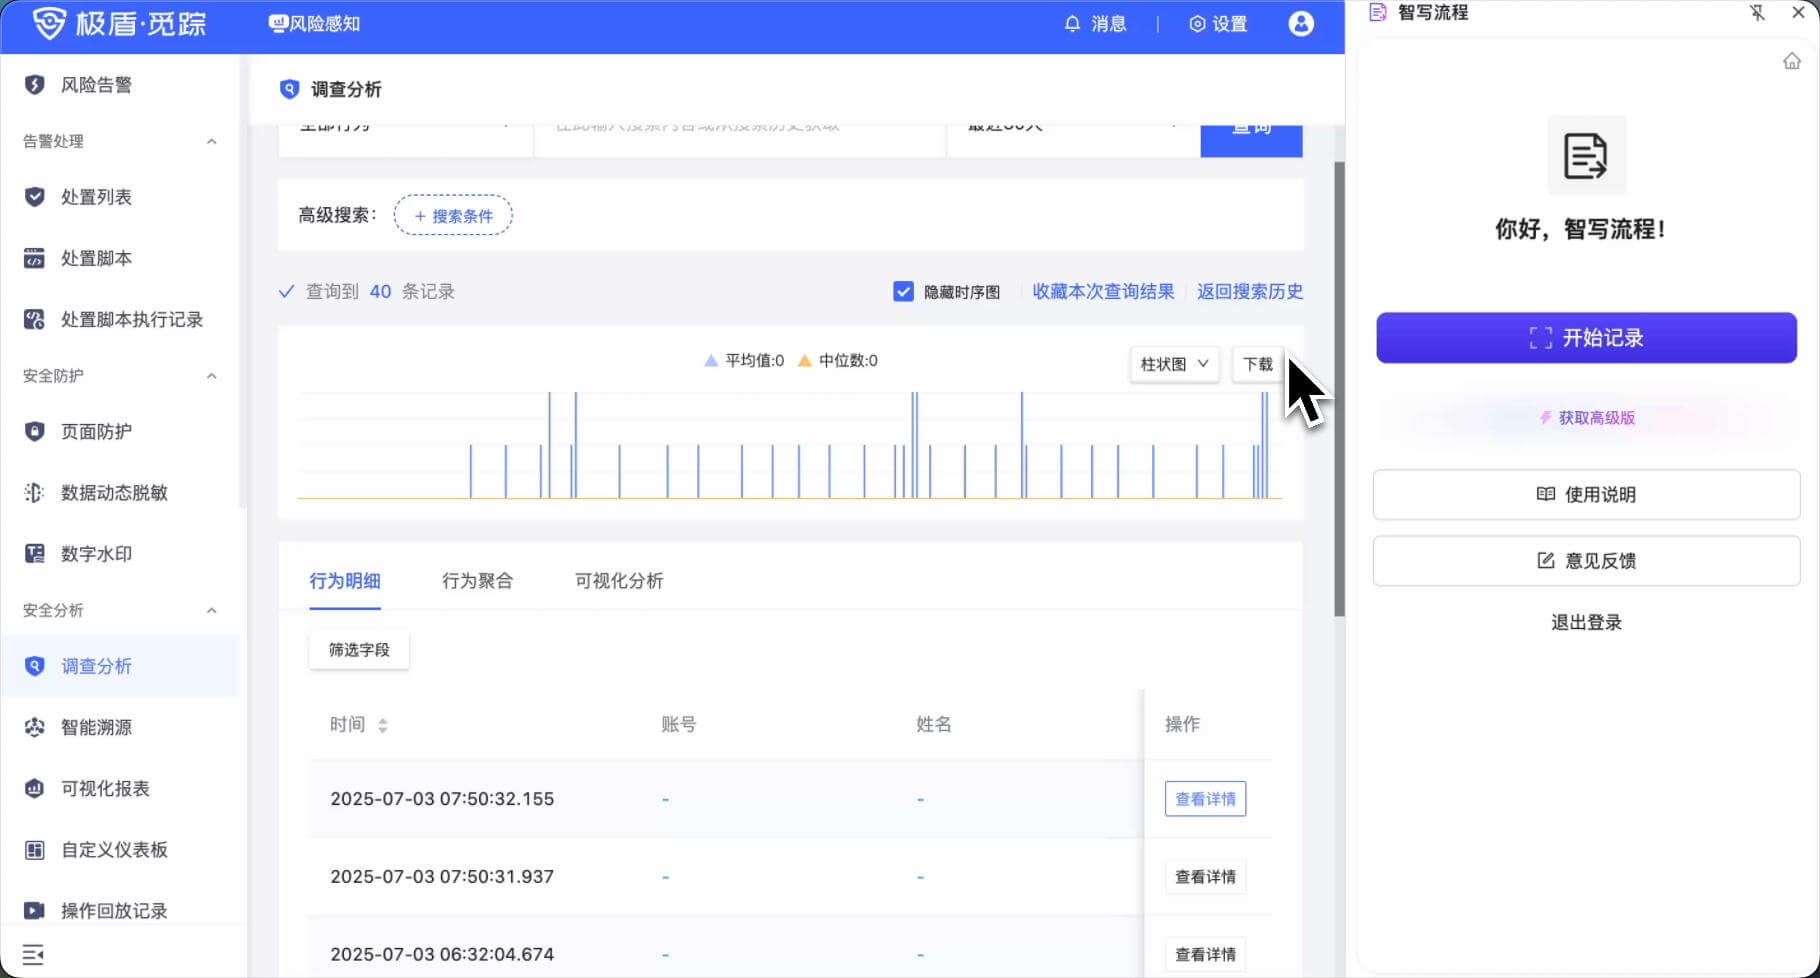Collapse the 告警处理 sidebar group

pos(211,141)
